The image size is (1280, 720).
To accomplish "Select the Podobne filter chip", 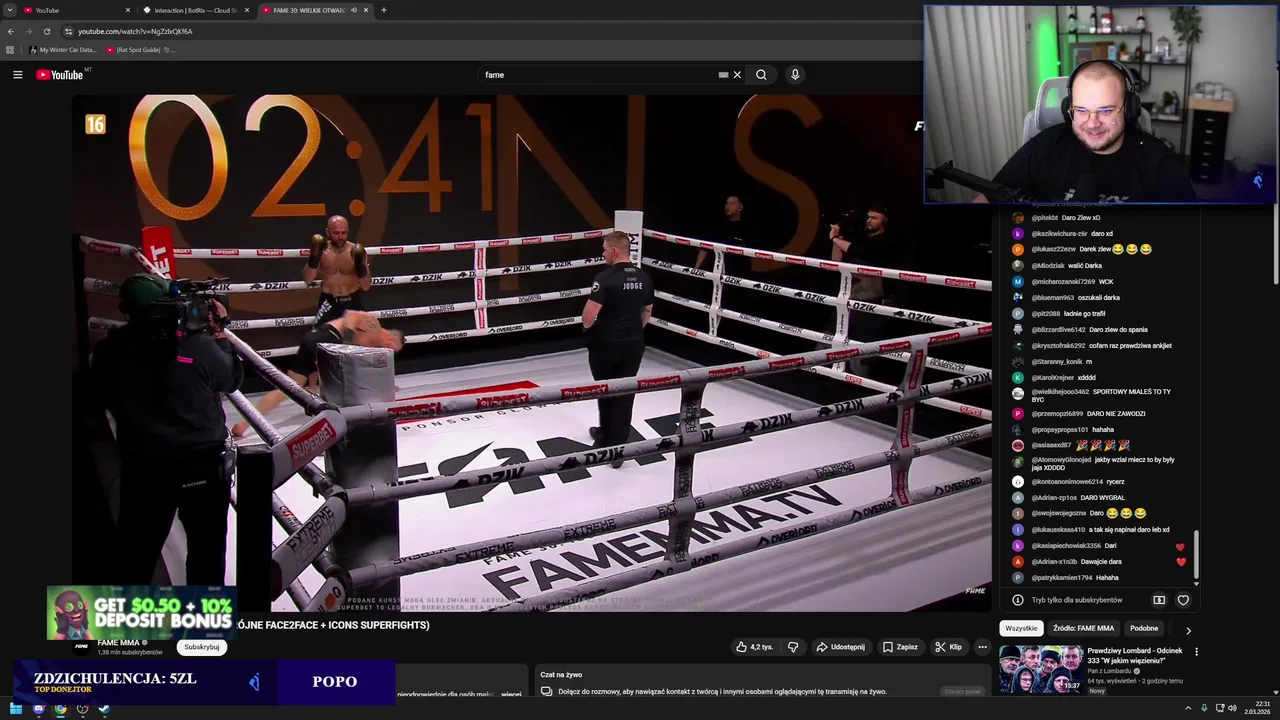I will pos(1144,628).
